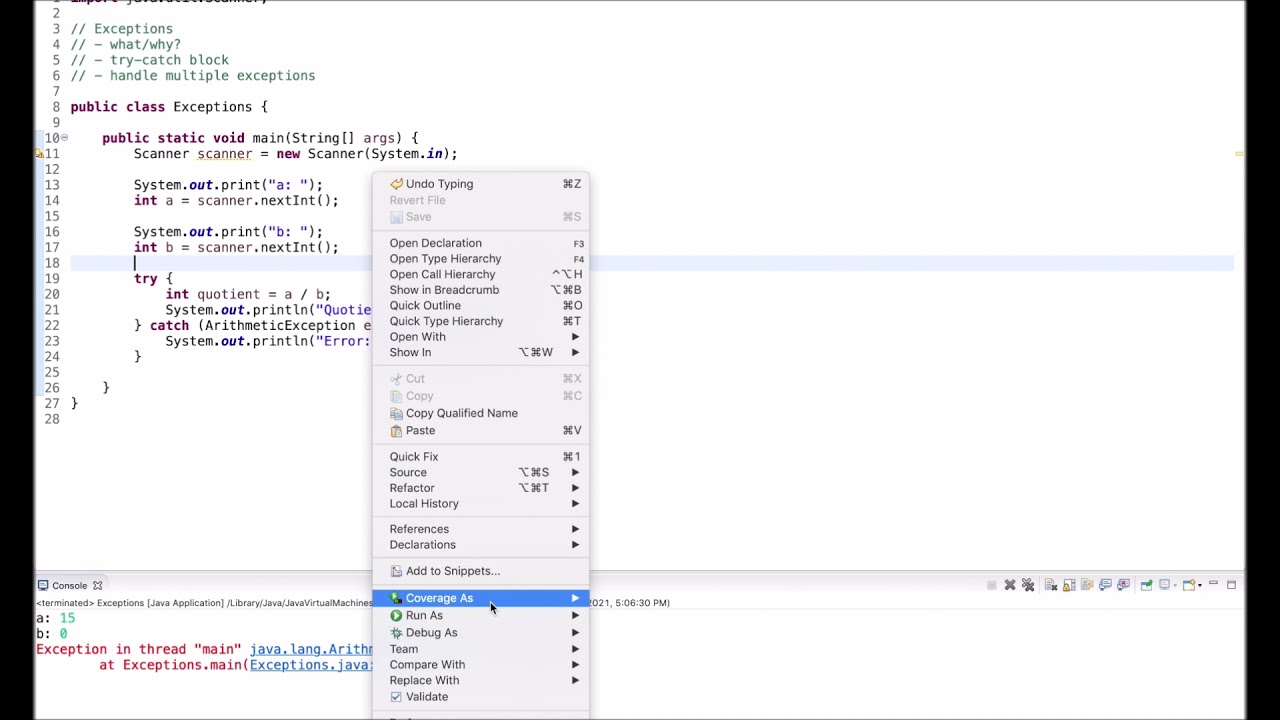Click the 'b: 0' console line
The image size is (1280, 720).
[52, 634]
